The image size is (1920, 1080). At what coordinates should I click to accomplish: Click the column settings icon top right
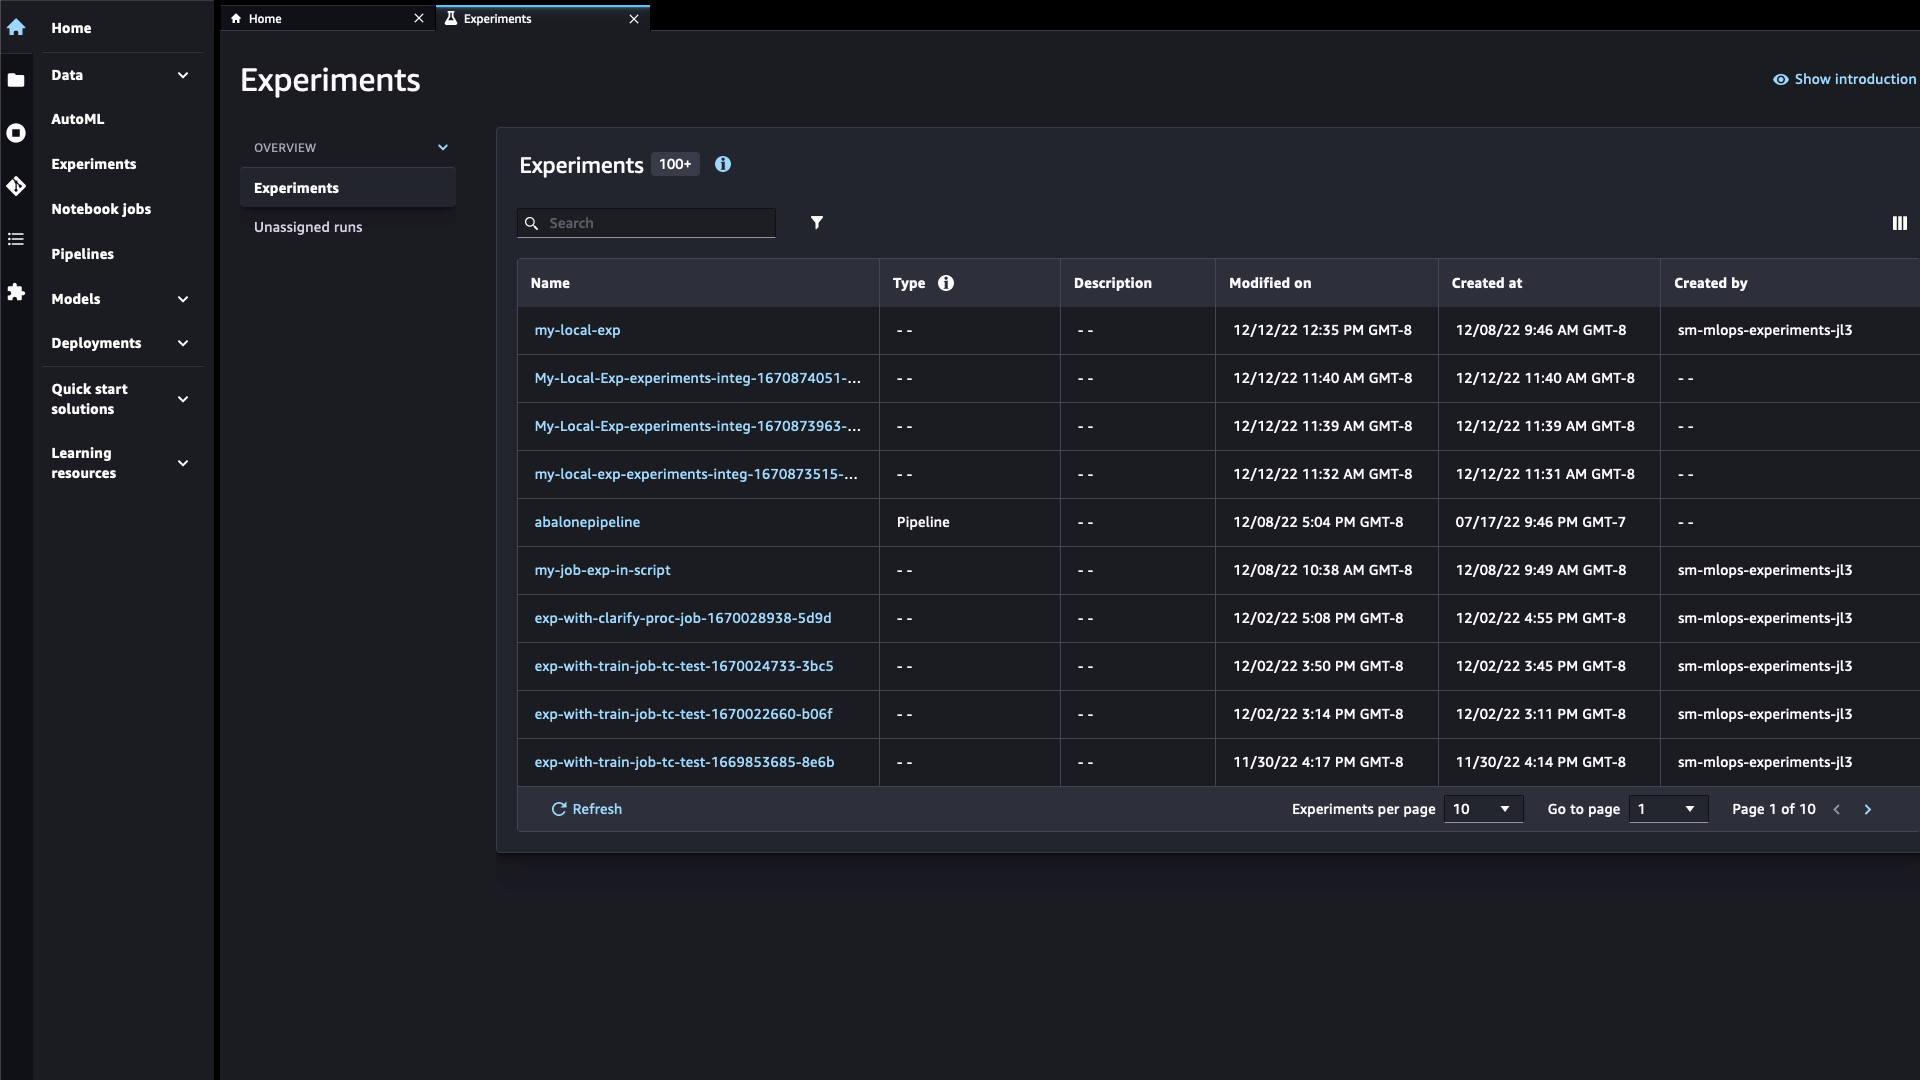[x=1900, y=222]
